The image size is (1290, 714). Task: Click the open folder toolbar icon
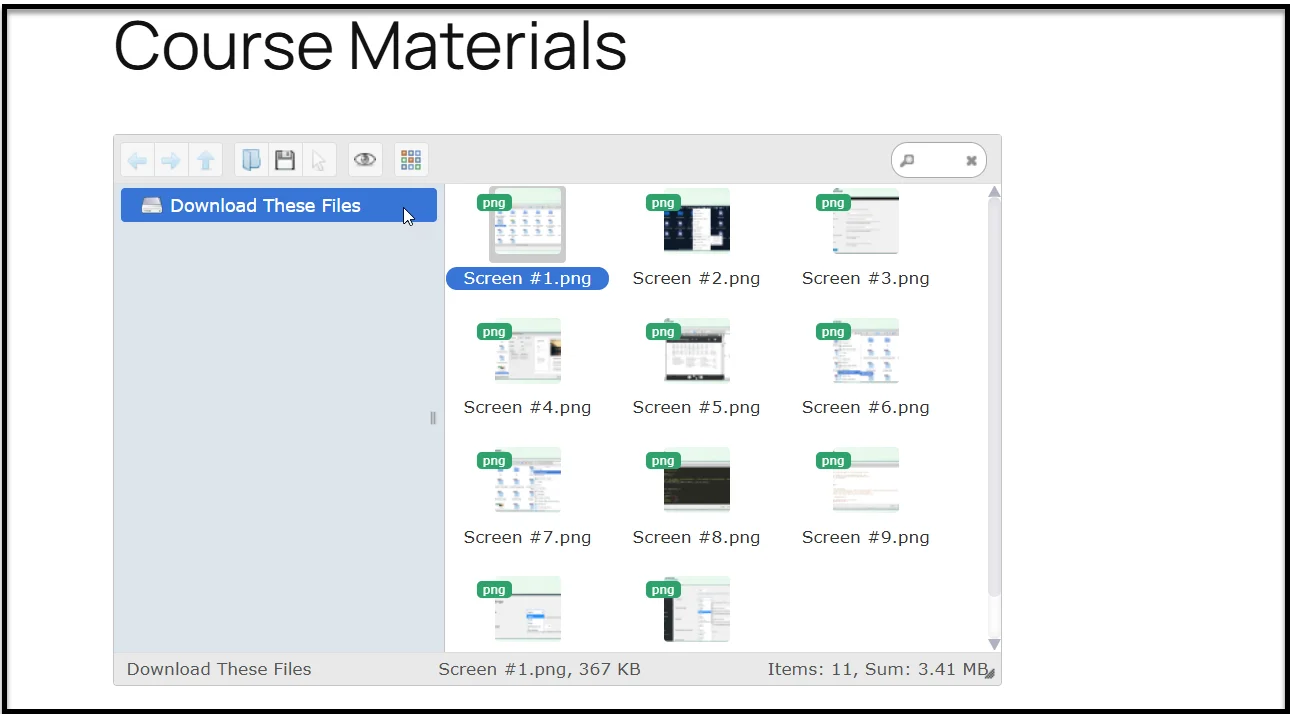tap(251, 160)
